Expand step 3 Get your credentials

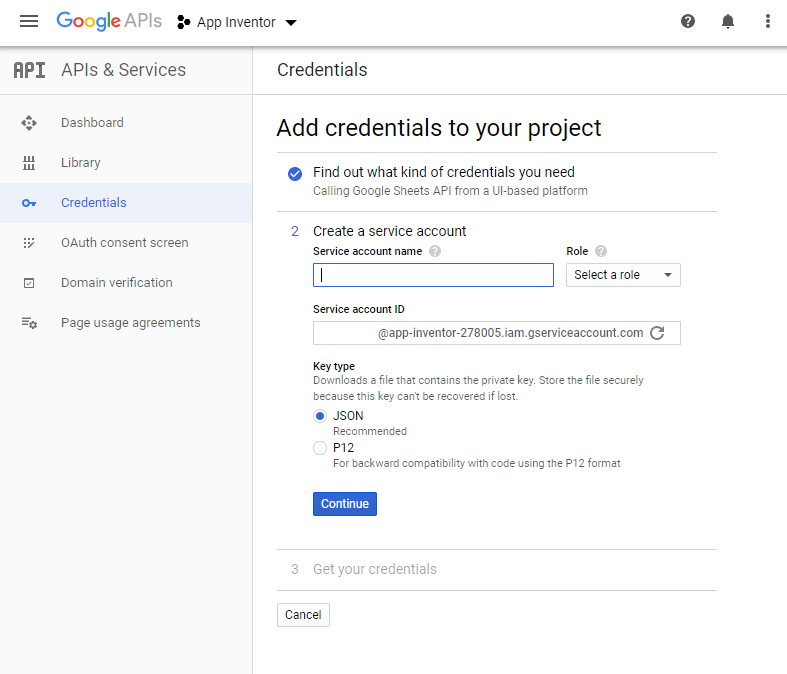point(375,569)
